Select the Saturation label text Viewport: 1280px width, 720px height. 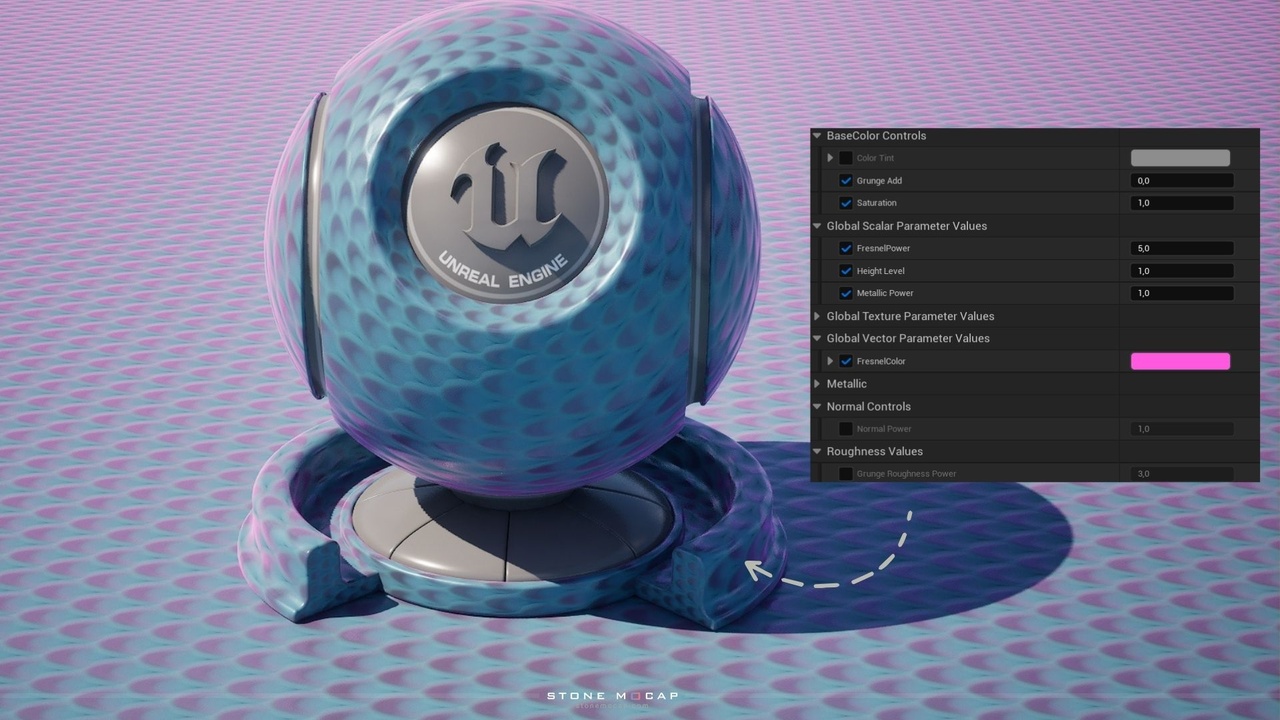[877, 203]
